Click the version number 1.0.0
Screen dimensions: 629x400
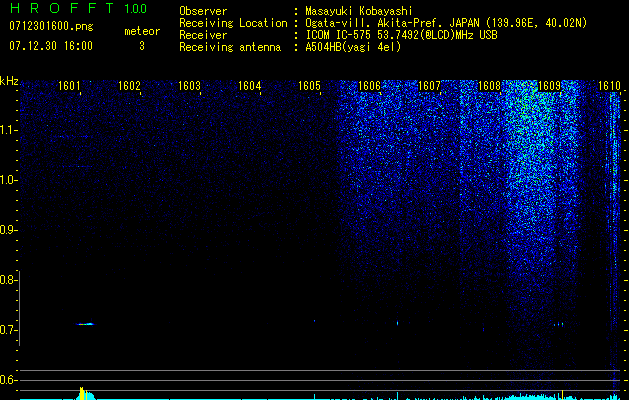pos(136,8)
